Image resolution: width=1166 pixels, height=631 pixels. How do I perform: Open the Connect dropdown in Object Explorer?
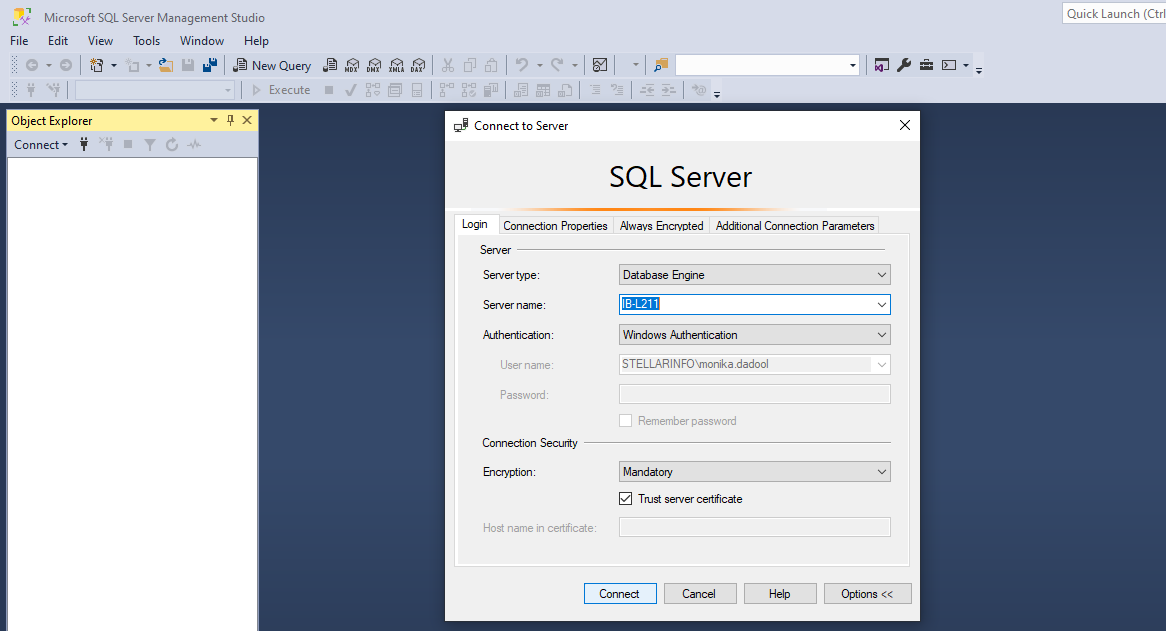pyautogui.click(x=41, y=144)
